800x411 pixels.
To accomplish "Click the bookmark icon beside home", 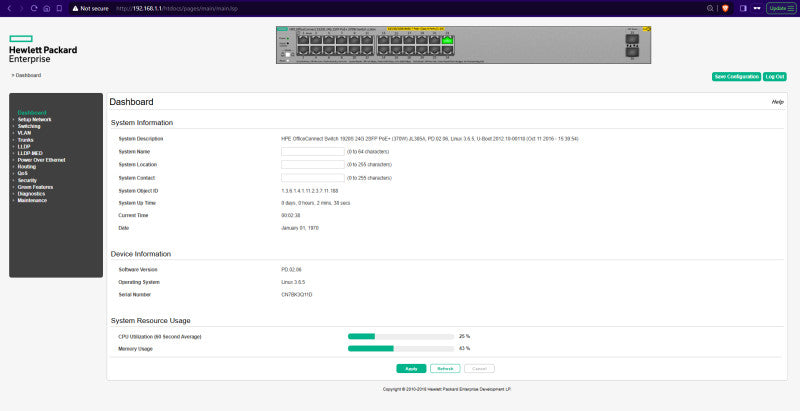I will tap(59, 8).
